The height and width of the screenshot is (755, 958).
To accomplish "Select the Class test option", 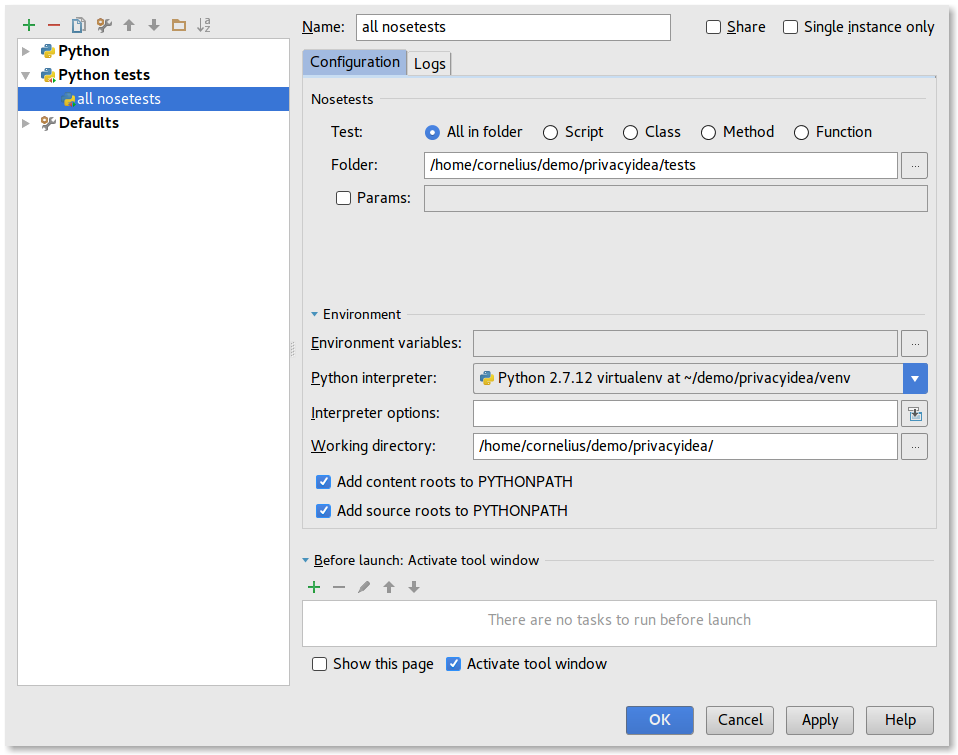I will 630,132.
